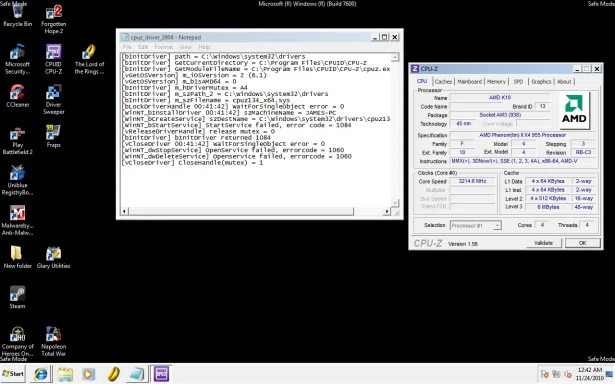Click the Start button on taskbar
Image resolution: width=615 pixels, height=384 pixels.
pyautogui.click(x=13, y=374)
